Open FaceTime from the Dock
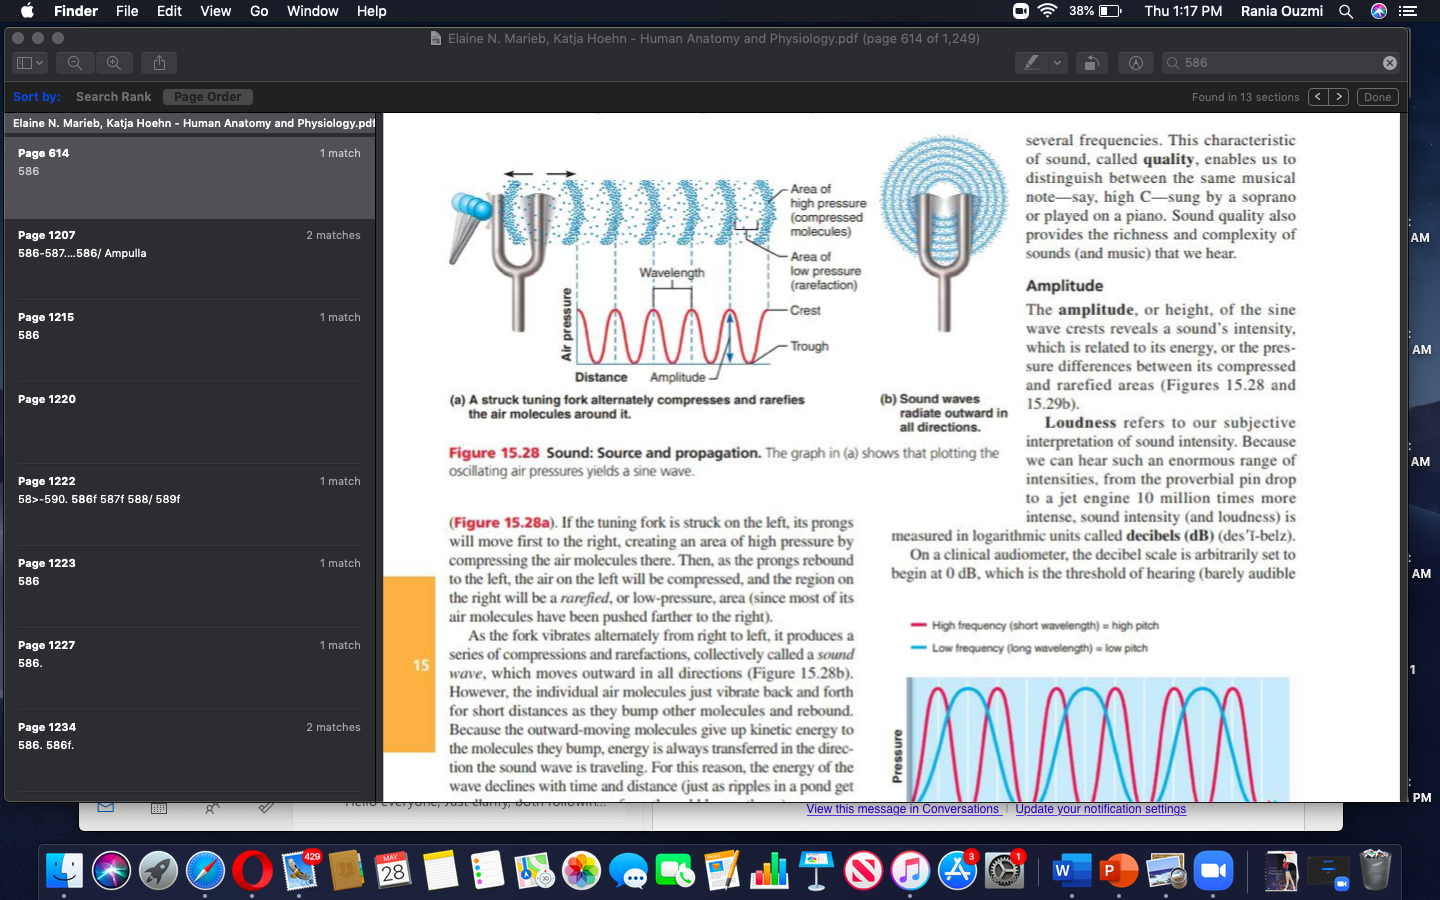 click(x=675, y=871)
